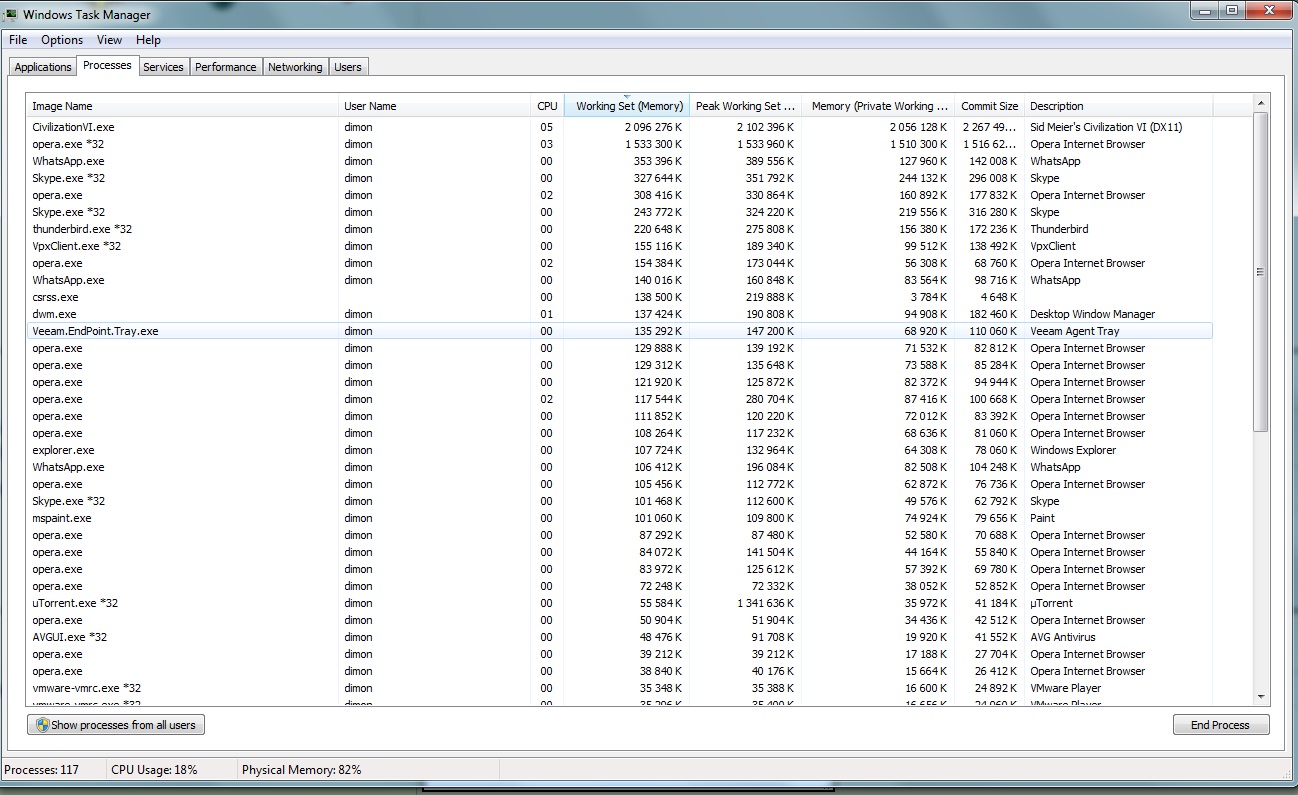Image resolution: width=1298 pixels, height=795 pixels.
Task: Click the AVG Antivirus description cell
Action: click(x=1062, y=637)
